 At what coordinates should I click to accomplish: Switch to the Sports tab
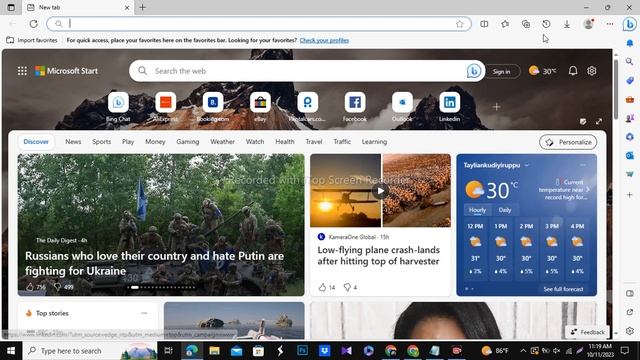101,142
